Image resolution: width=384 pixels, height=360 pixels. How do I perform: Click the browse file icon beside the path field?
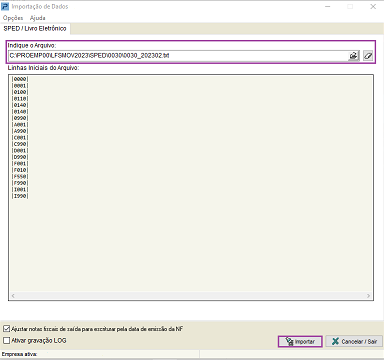354,56
